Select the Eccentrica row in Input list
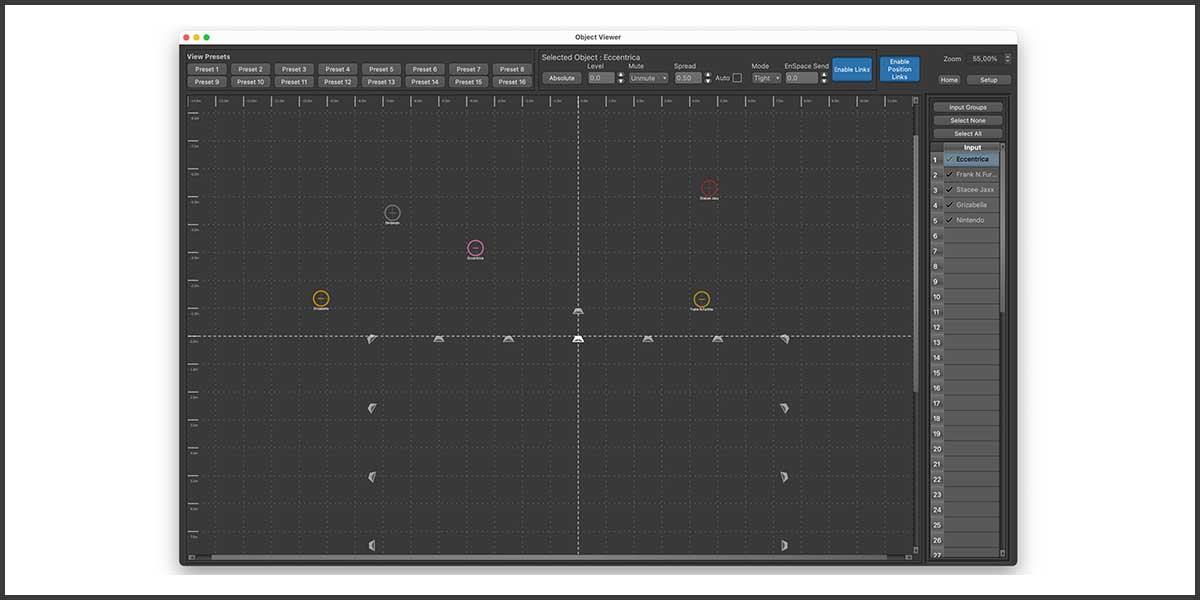The image size is (1200, 600). coord(971,159)
